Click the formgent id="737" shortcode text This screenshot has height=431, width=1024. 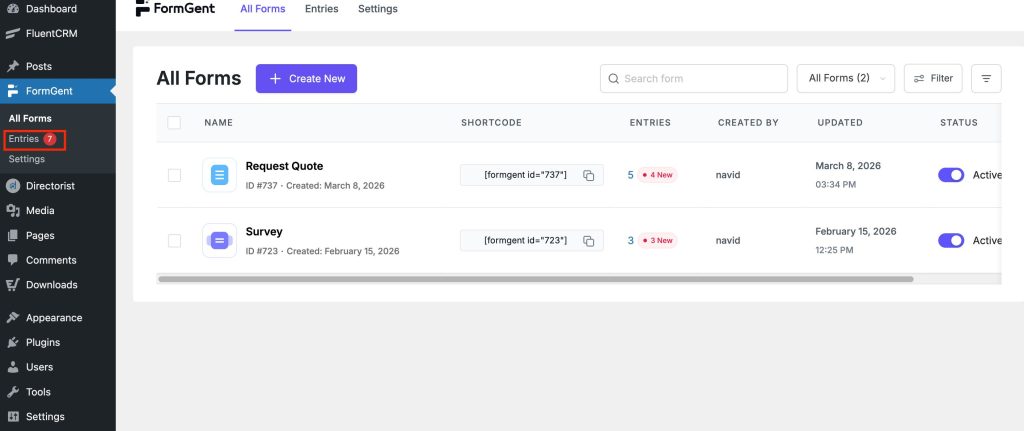[x=526, y=175]
